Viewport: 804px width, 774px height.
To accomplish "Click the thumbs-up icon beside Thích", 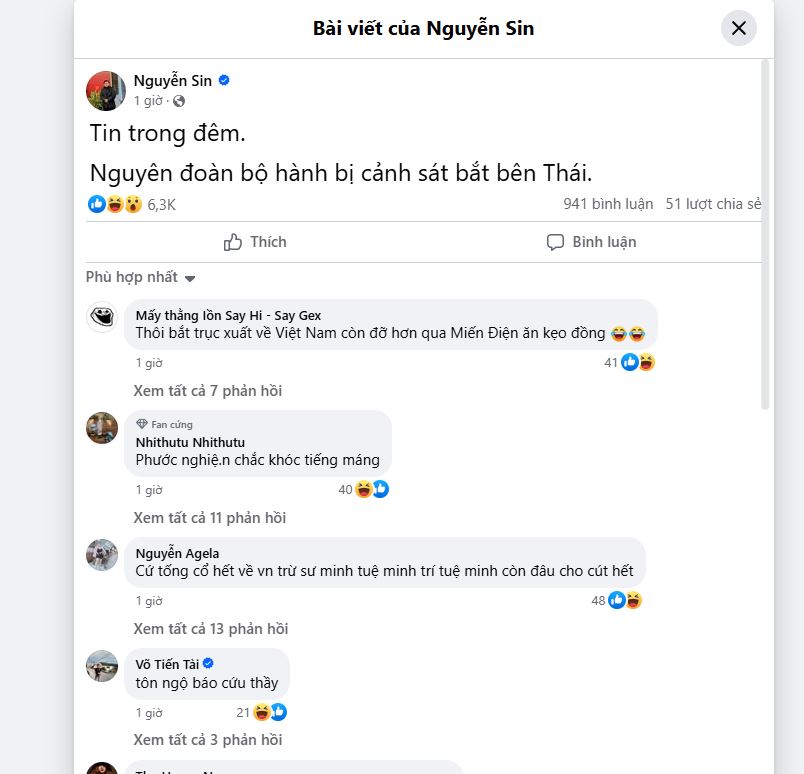I will pos(232,241).
